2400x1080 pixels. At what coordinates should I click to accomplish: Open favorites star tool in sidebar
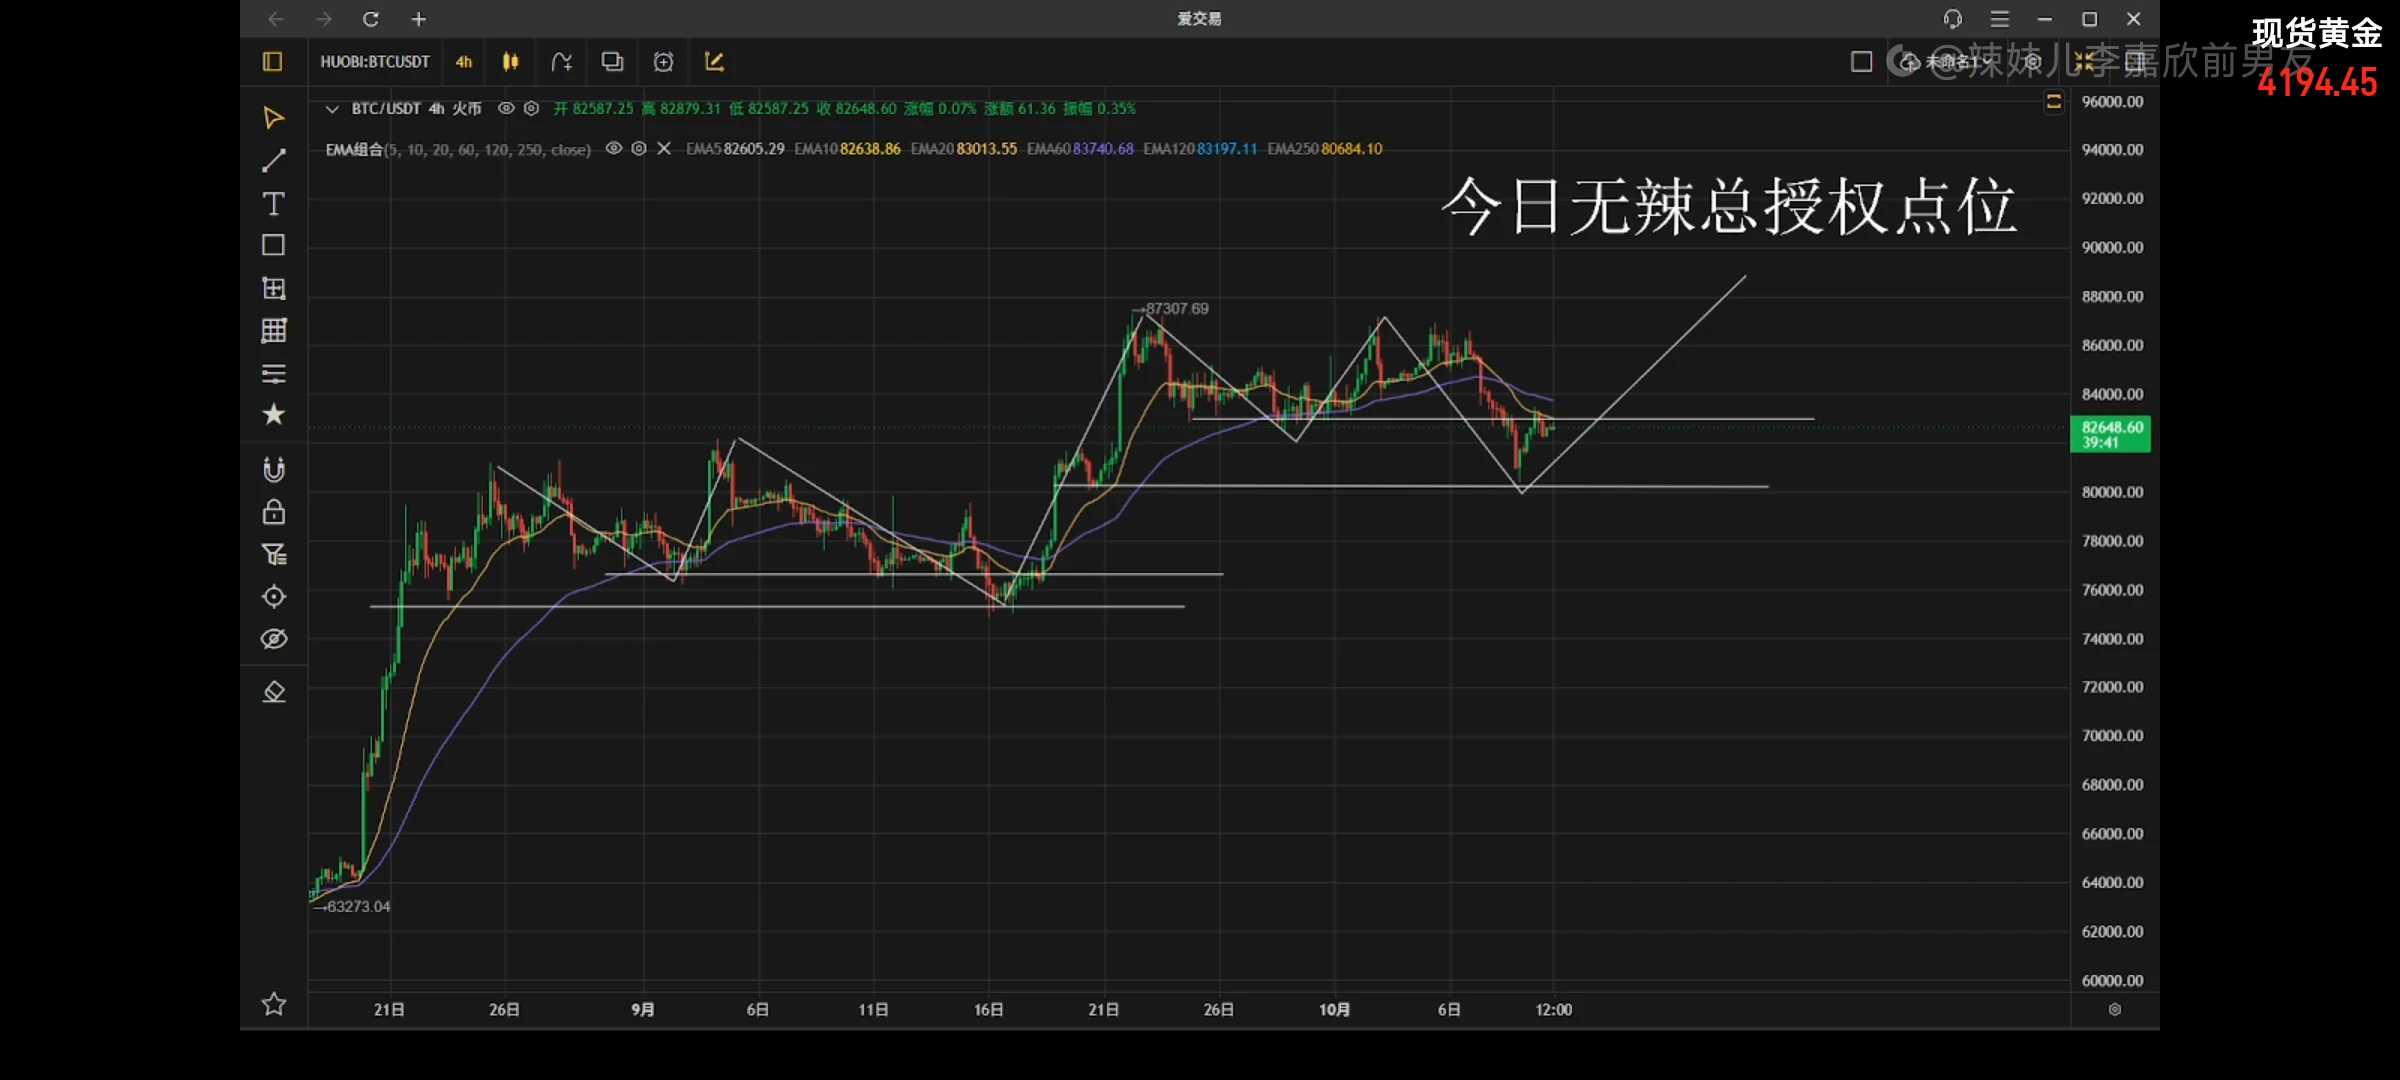pos(273,415)
